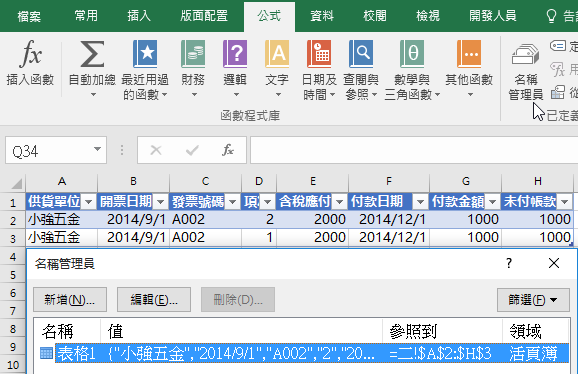The height and width of the screenshot is (374, 578).
Task: Open 其他函數 more functions
Action: [469, 54]
